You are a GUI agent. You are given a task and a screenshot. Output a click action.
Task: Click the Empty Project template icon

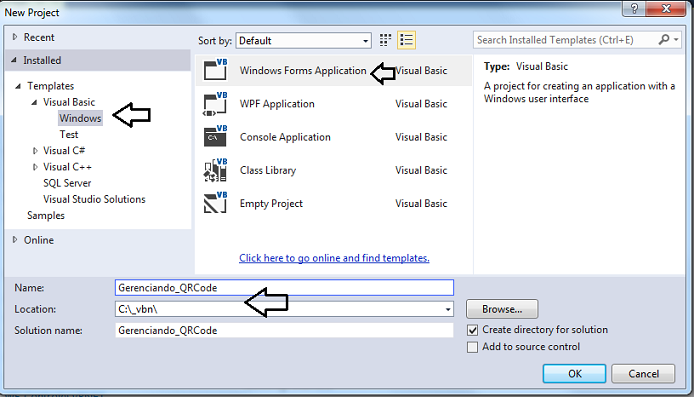[216, 203]
